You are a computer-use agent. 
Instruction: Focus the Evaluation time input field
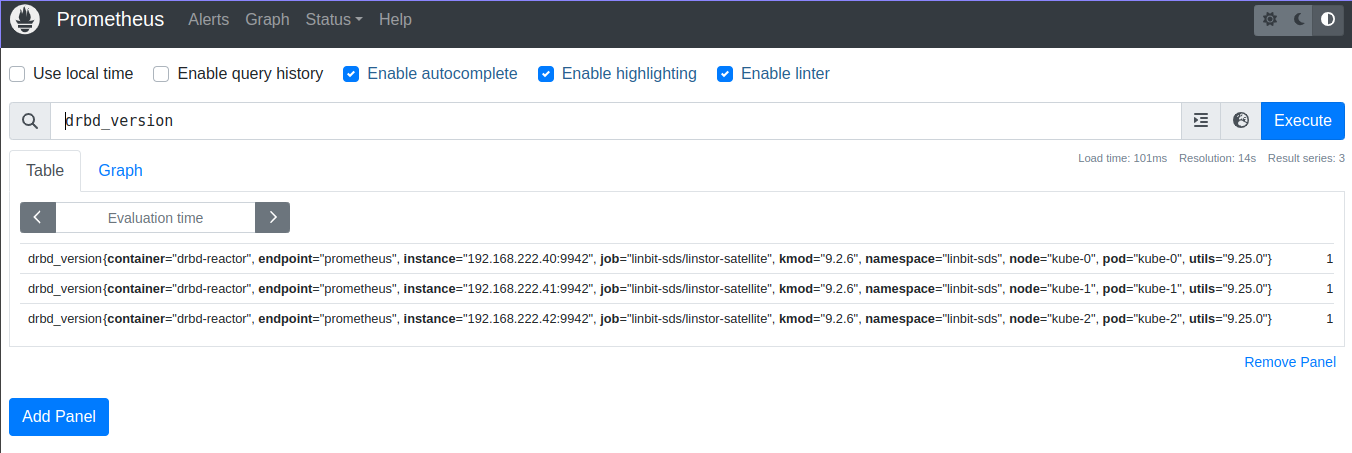(155, 218)
